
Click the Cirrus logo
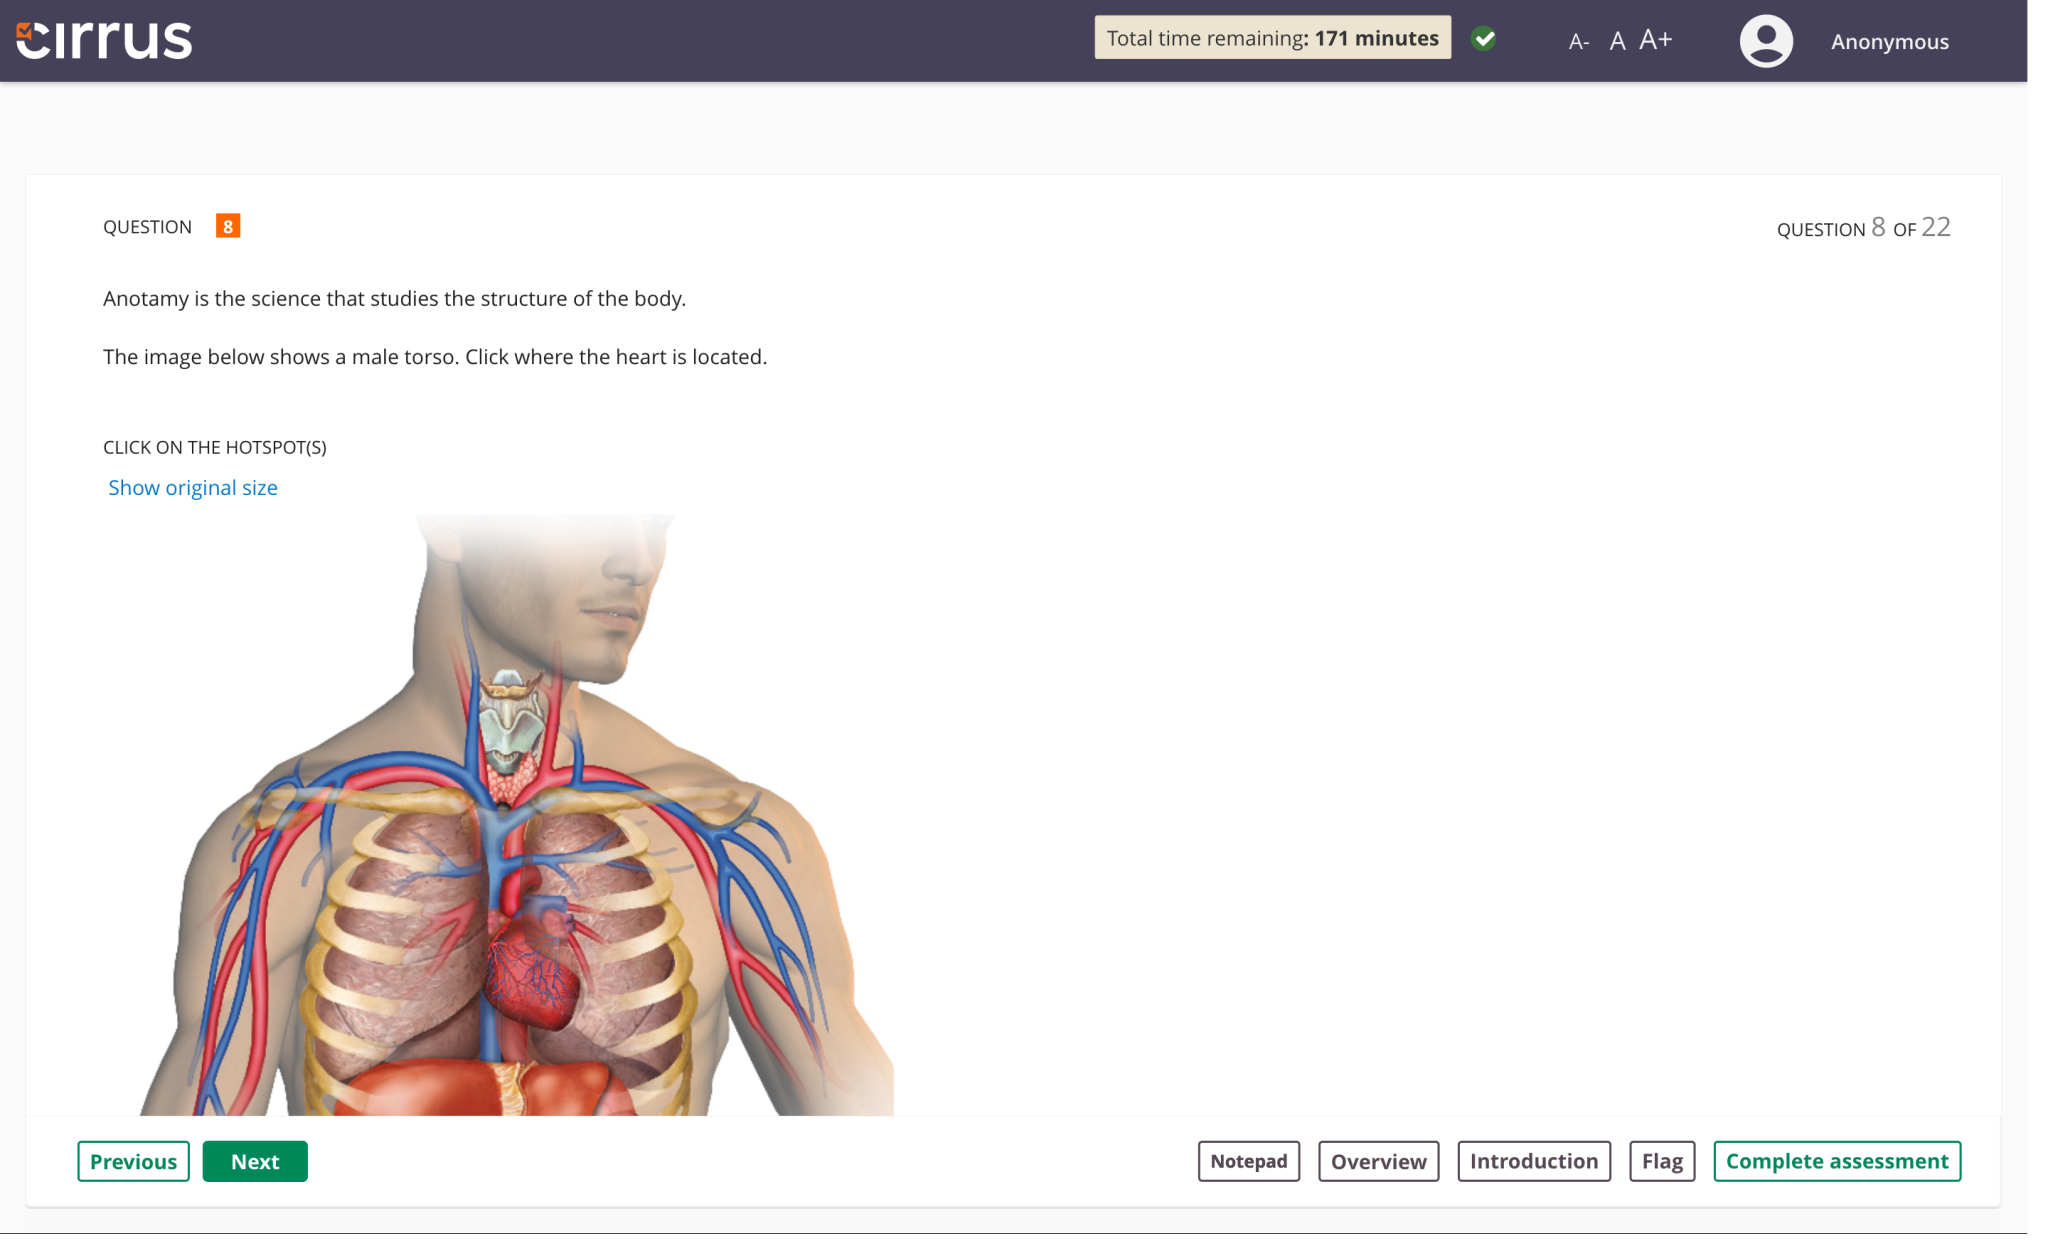(x=104, y=40)
